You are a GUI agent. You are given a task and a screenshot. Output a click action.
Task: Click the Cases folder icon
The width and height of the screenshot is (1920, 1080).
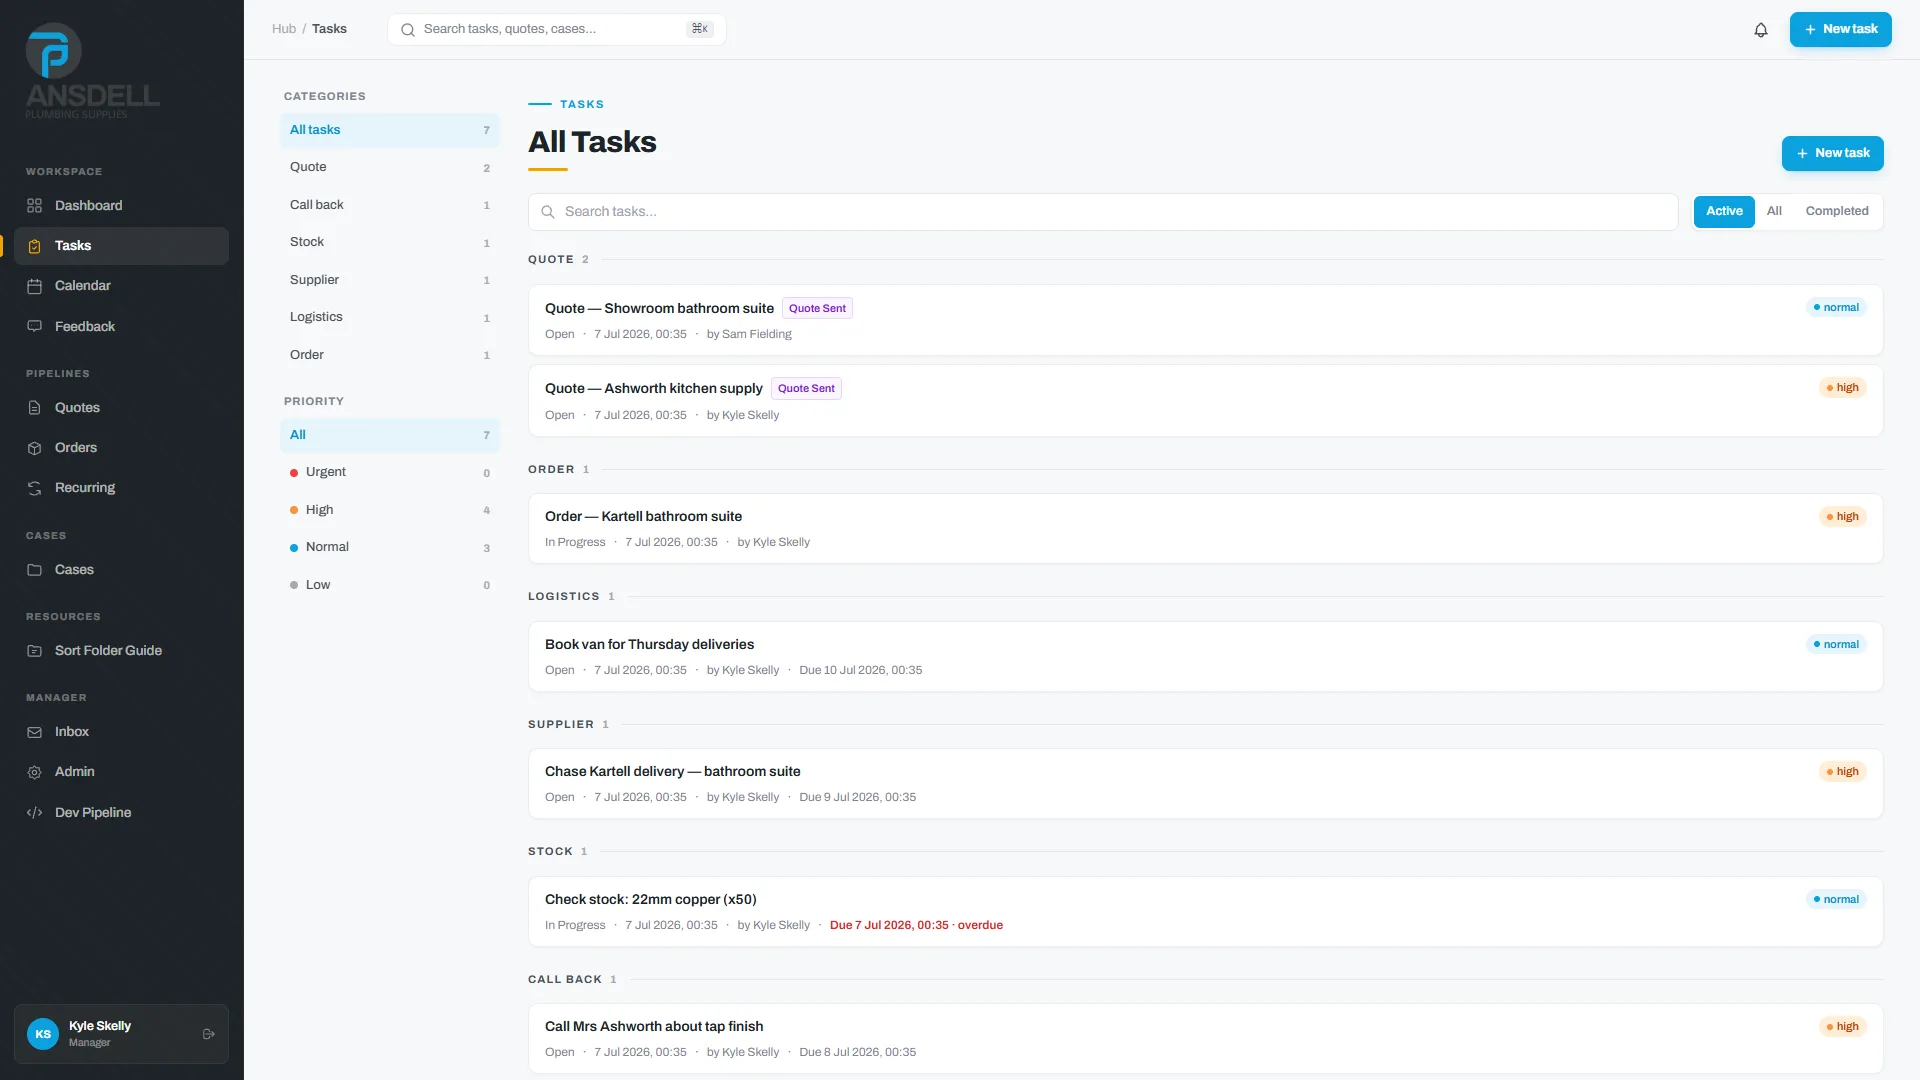tap(35, 570)
